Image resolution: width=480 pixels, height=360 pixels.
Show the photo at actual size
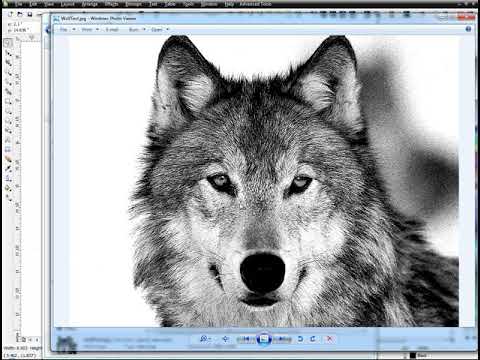(x=225, y=339)
